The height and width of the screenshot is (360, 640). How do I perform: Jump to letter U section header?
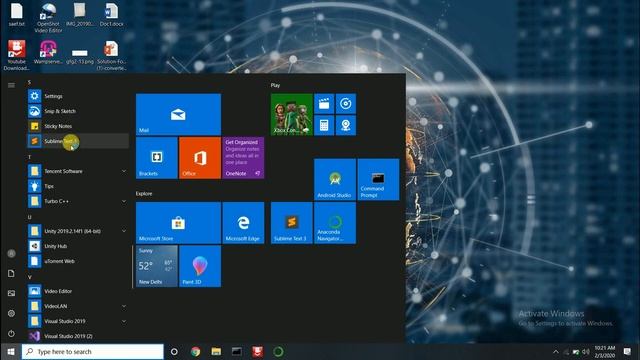tap(29, 217)
